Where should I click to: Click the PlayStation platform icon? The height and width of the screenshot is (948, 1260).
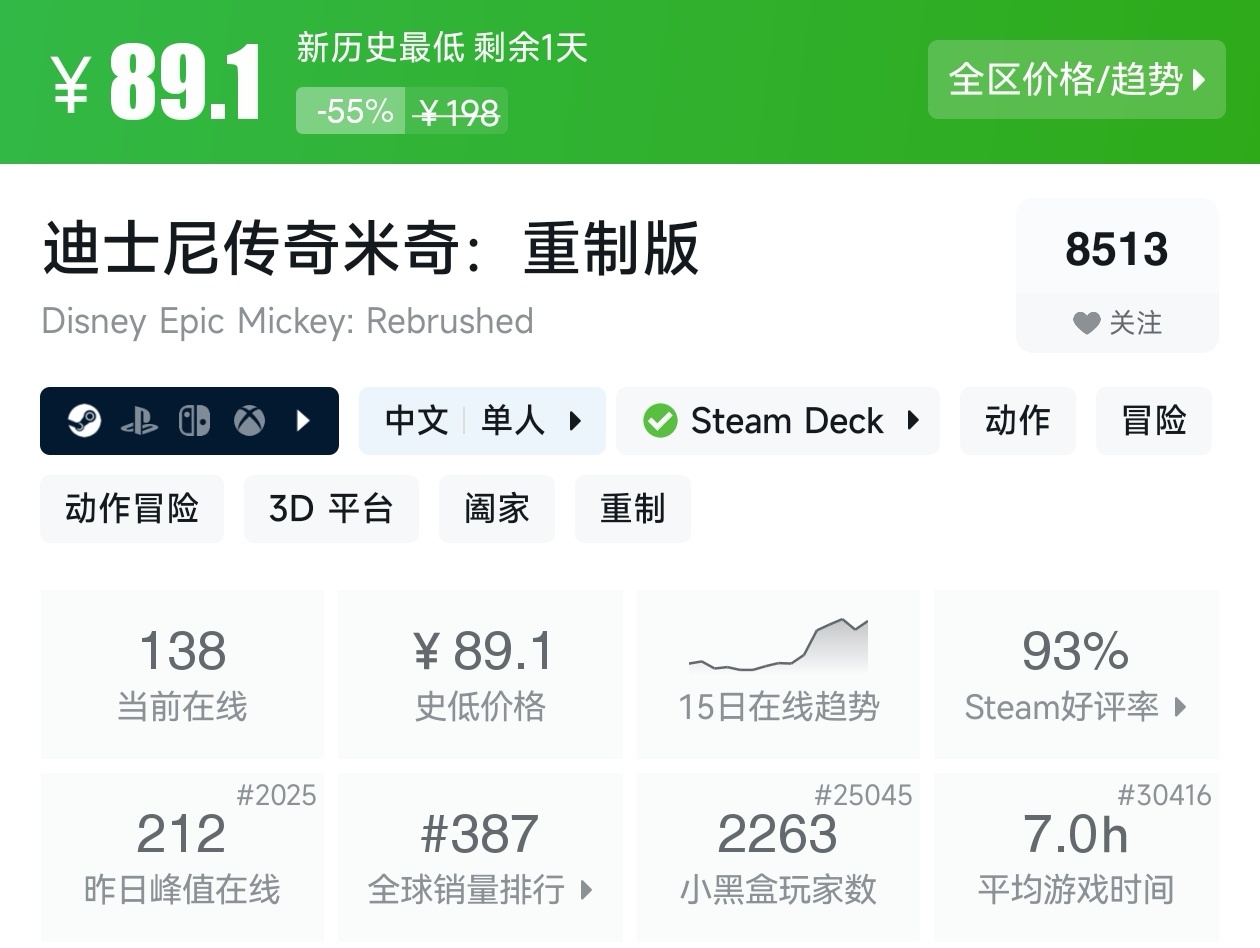point(139,421)
